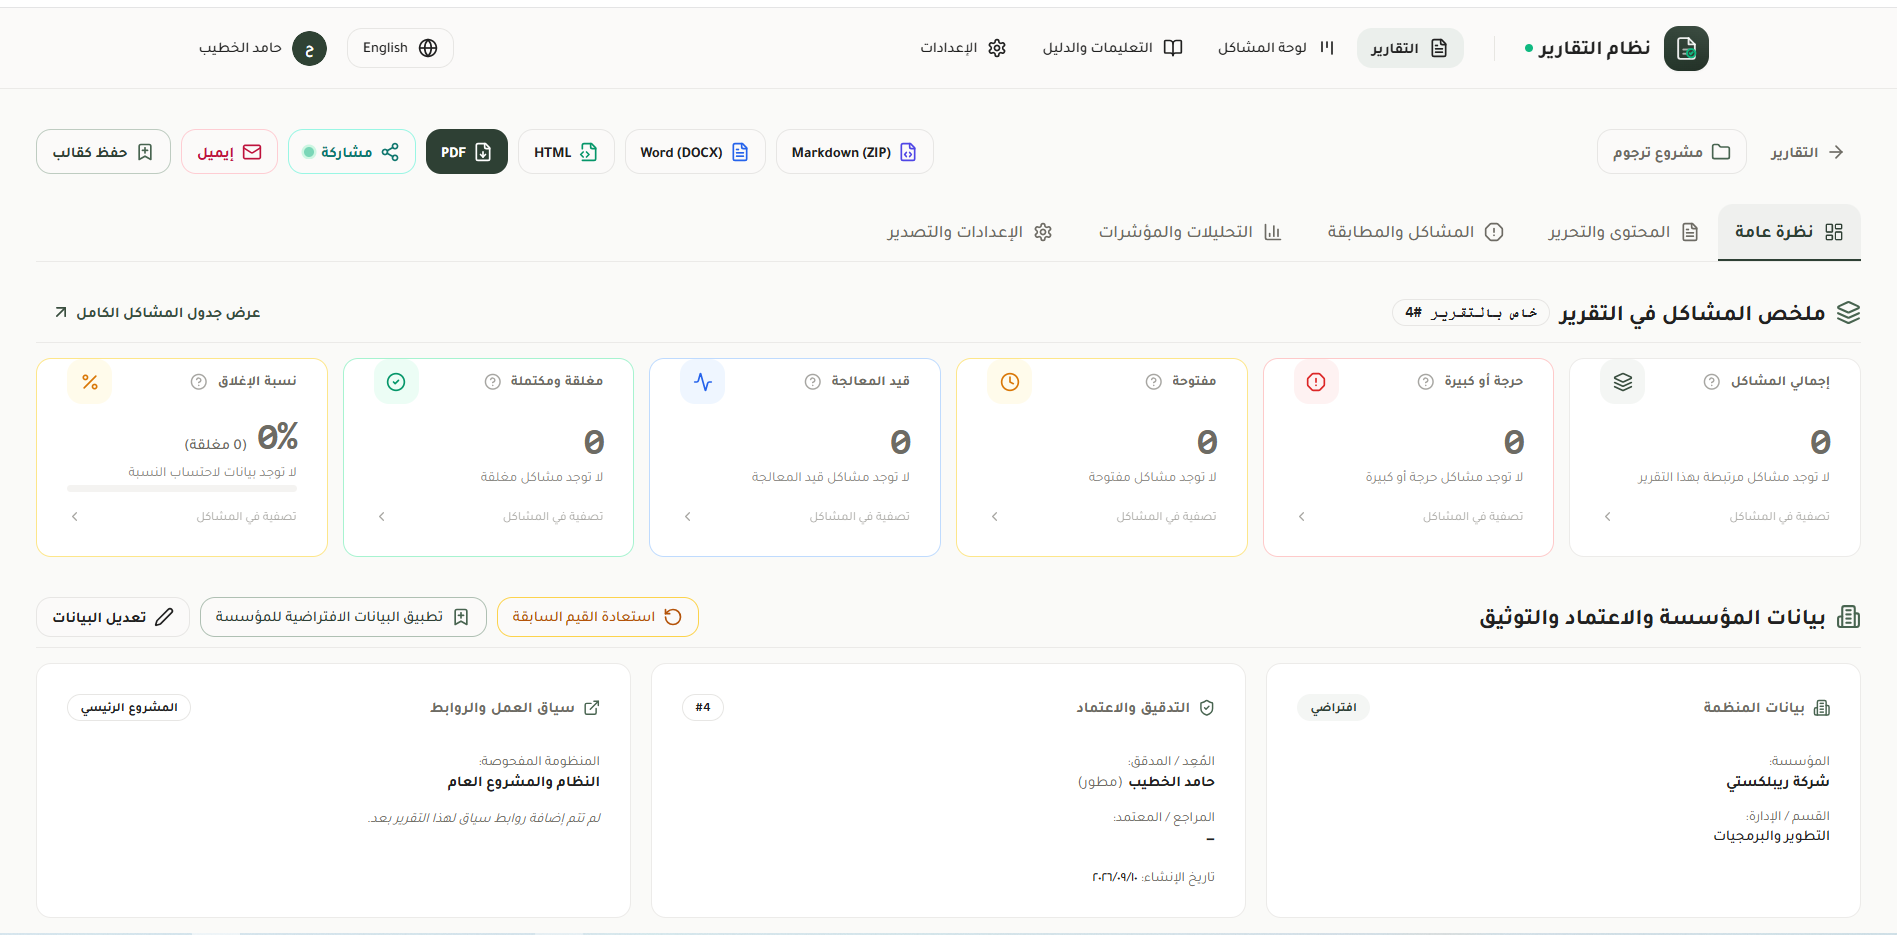Viewport: 1897px width, 935px height.
Task: Click the reports system logo icon
Action: 1686,48
